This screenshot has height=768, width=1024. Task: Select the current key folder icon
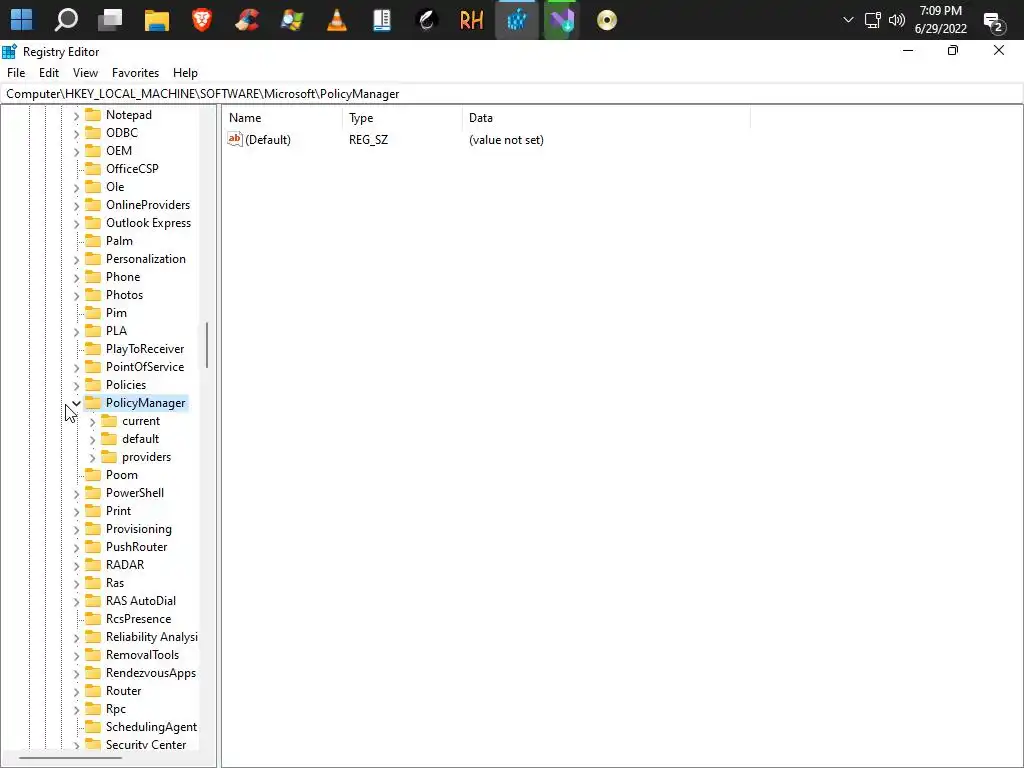click(x=110, y=421)
